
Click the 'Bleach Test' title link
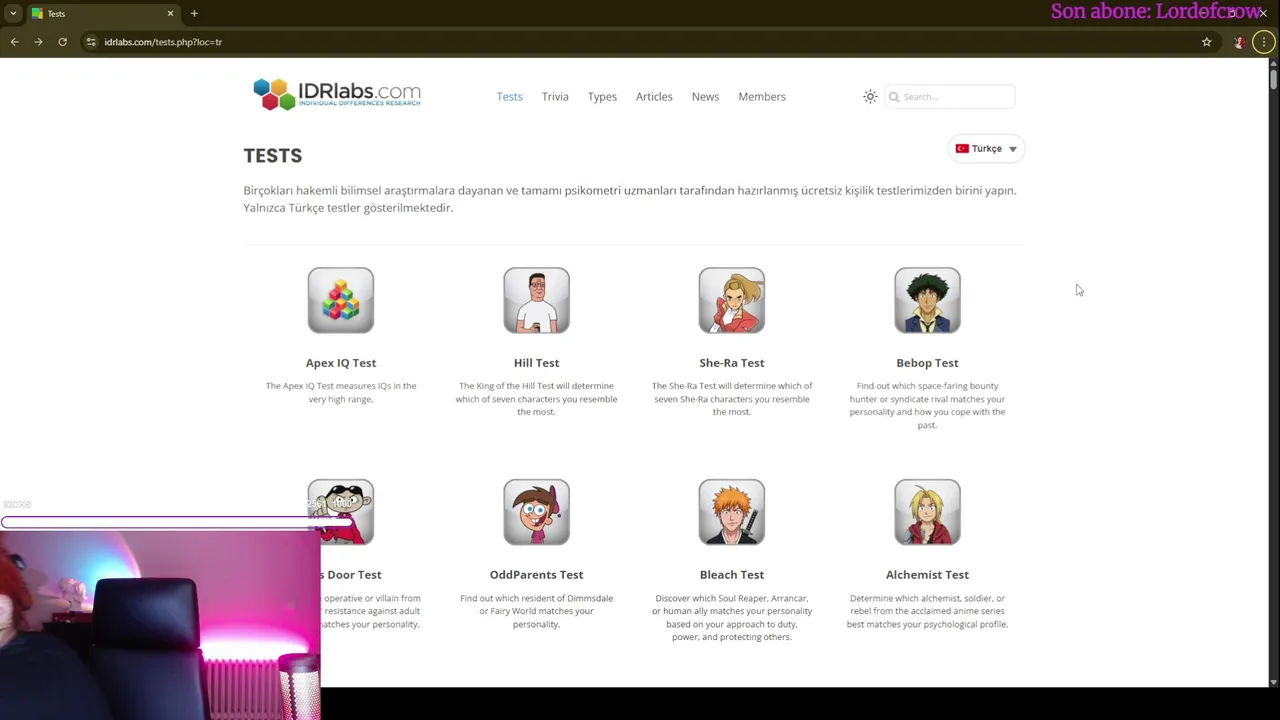732,575
